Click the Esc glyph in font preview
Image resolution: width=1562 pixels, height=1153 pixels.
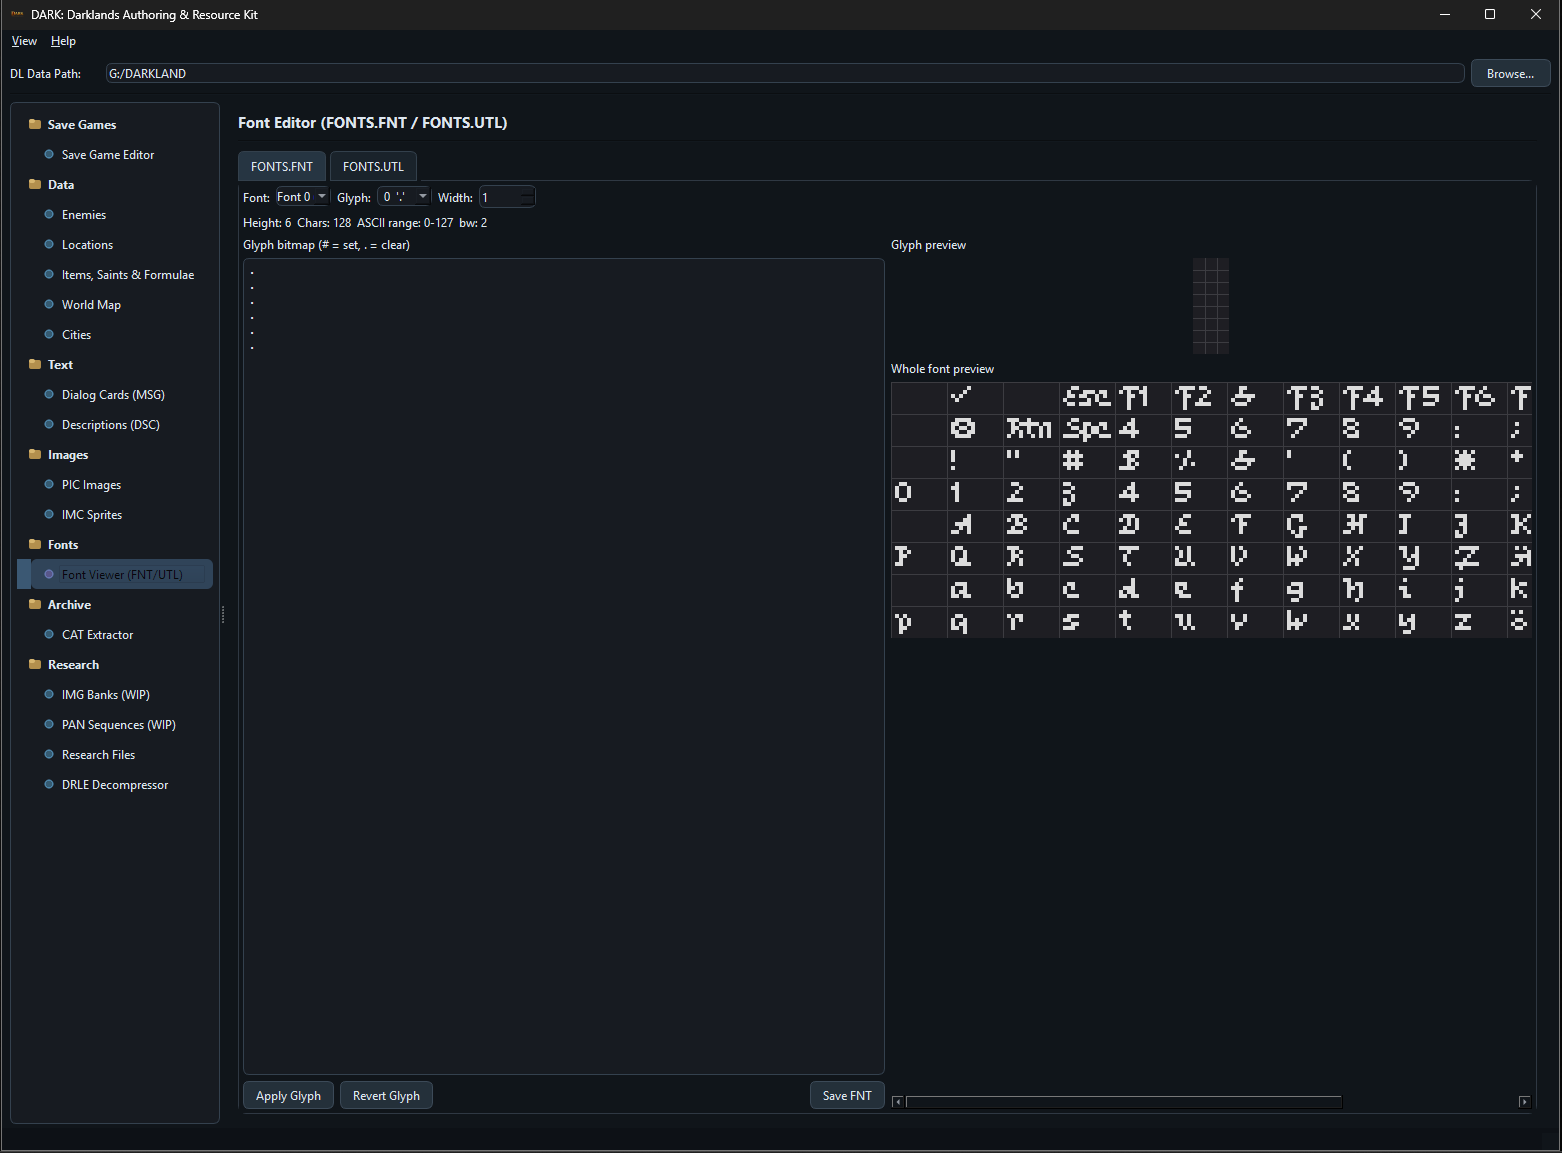coord(1087,398)
